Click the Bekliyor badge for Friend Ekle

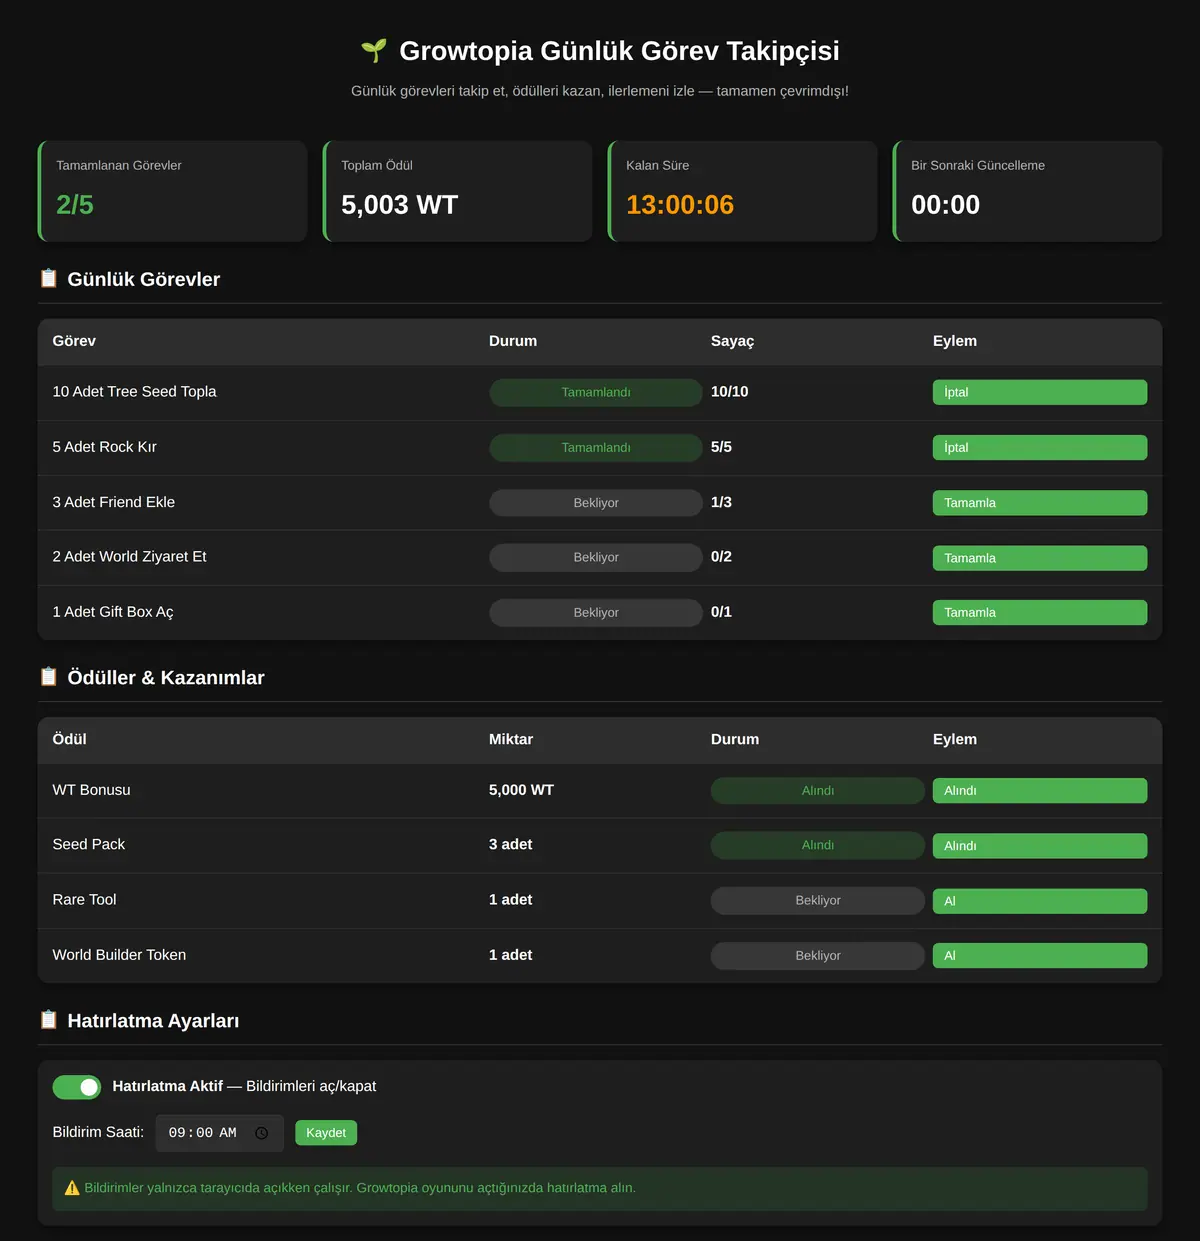pyautogui.click(x=596, y=503)
